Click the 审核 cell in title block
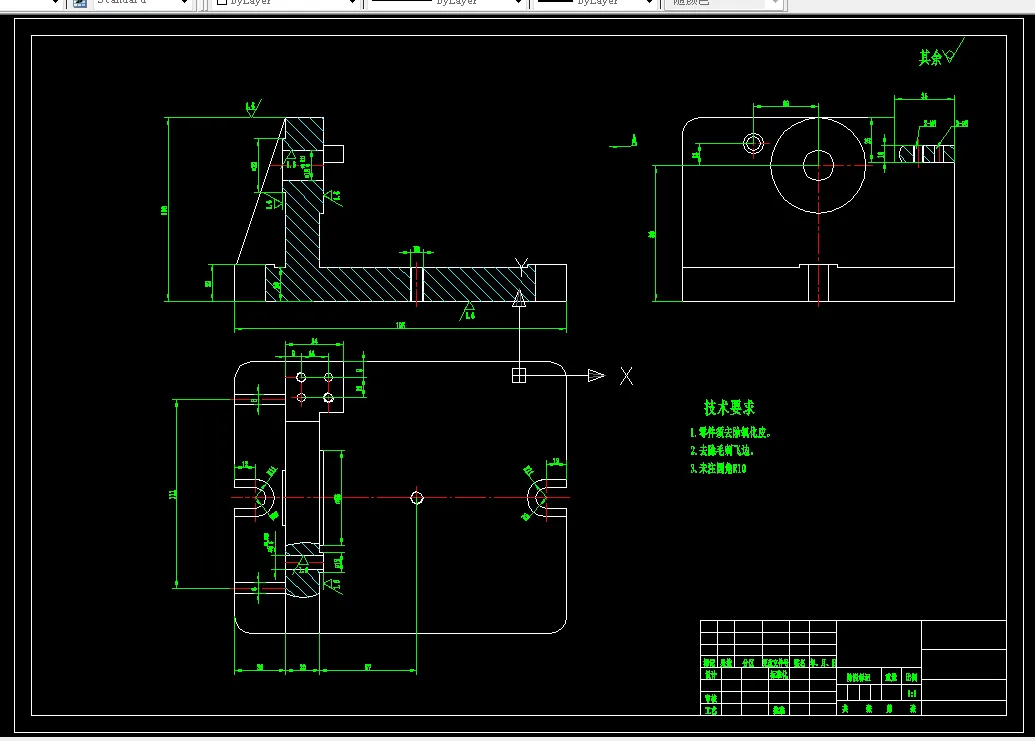This screenshot has height=741, width=1035. [x=710, y=699]
